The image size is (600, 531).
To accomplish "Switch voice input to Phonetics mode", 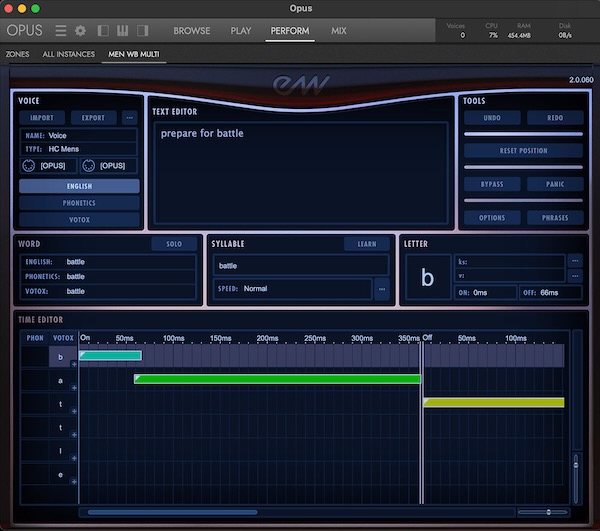I will [79, 203].
